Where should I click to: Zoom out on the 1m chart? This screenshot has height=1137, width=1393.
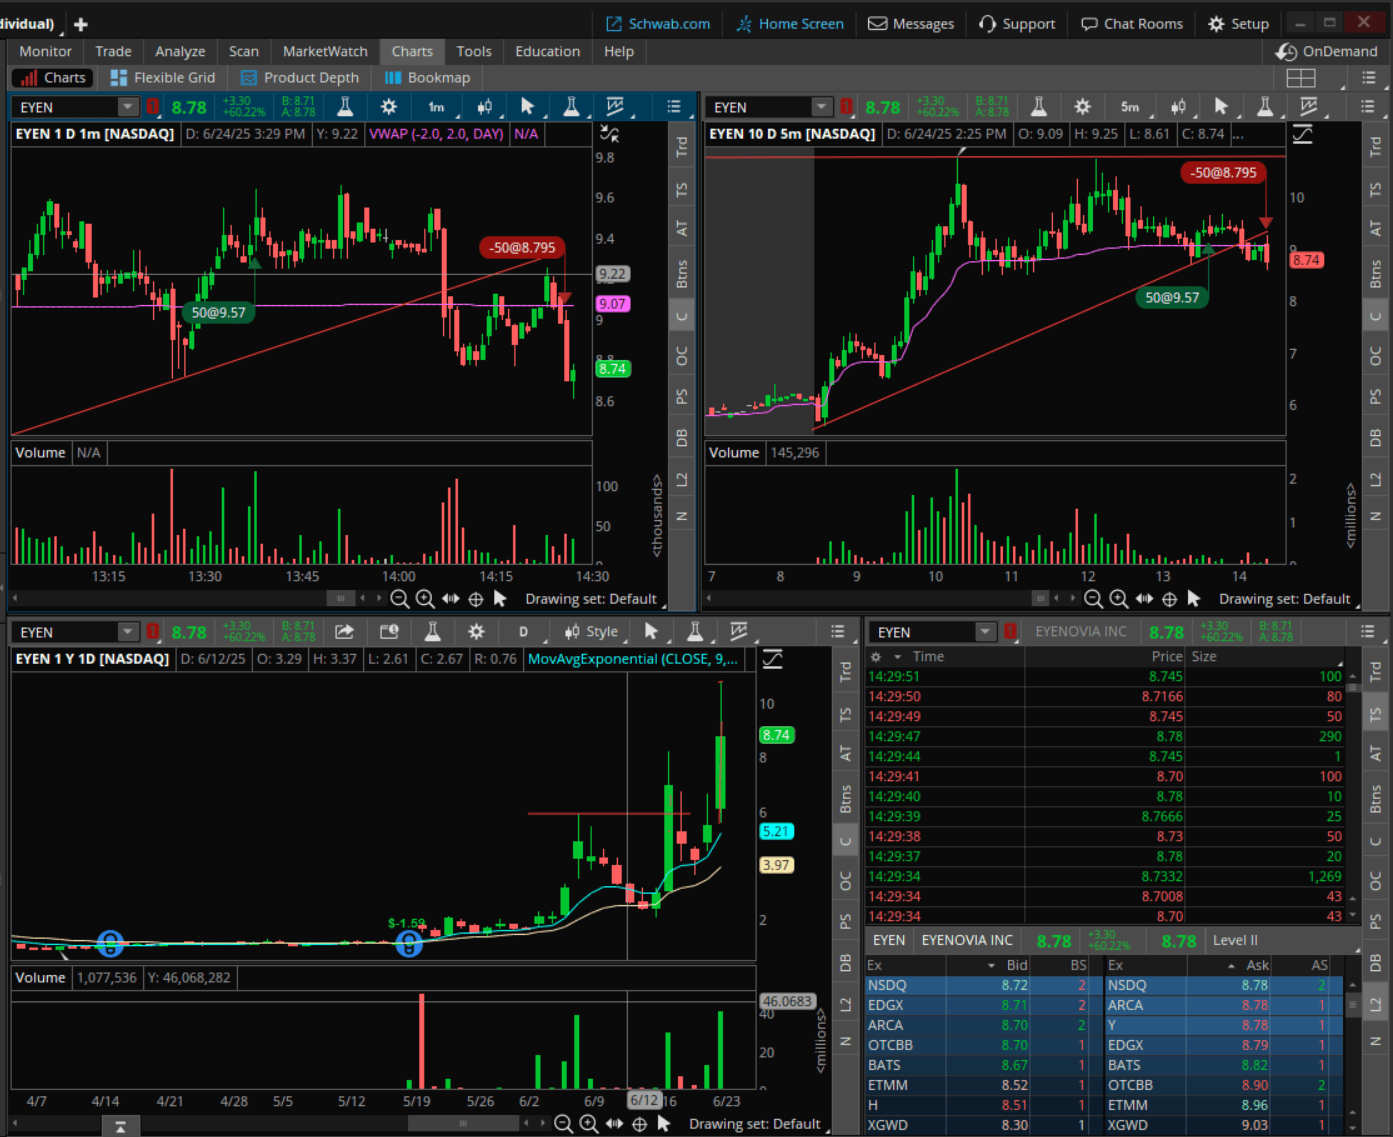pos(399,599)
